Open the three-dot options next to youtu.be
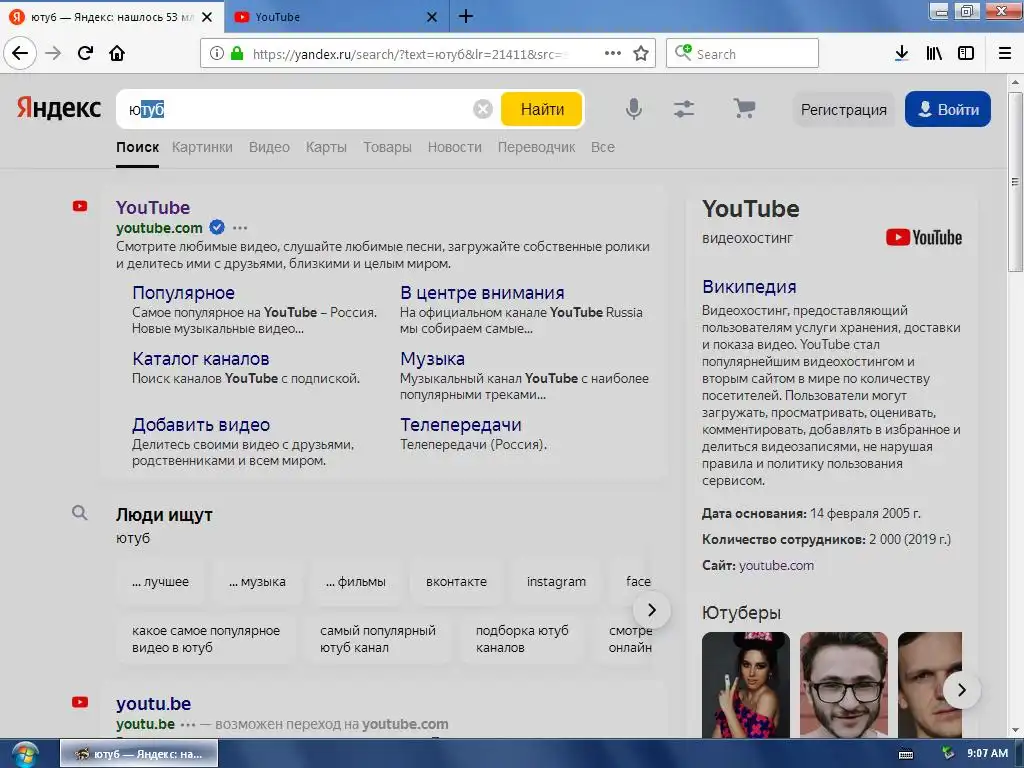 [x=188, y=724]
